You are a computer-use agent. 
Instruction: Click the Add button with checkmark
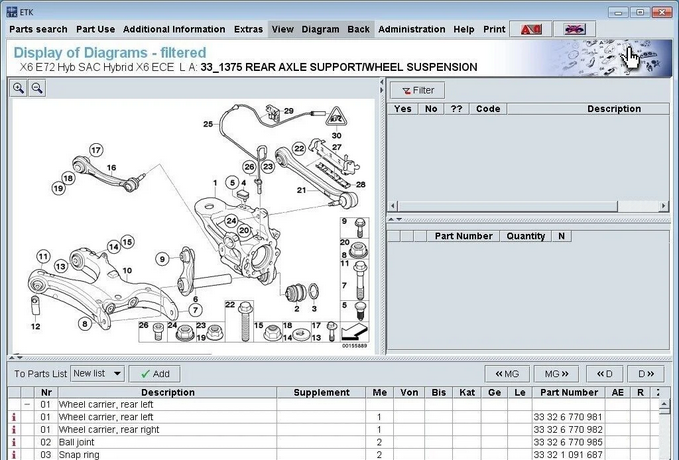[x=155, y=373]
